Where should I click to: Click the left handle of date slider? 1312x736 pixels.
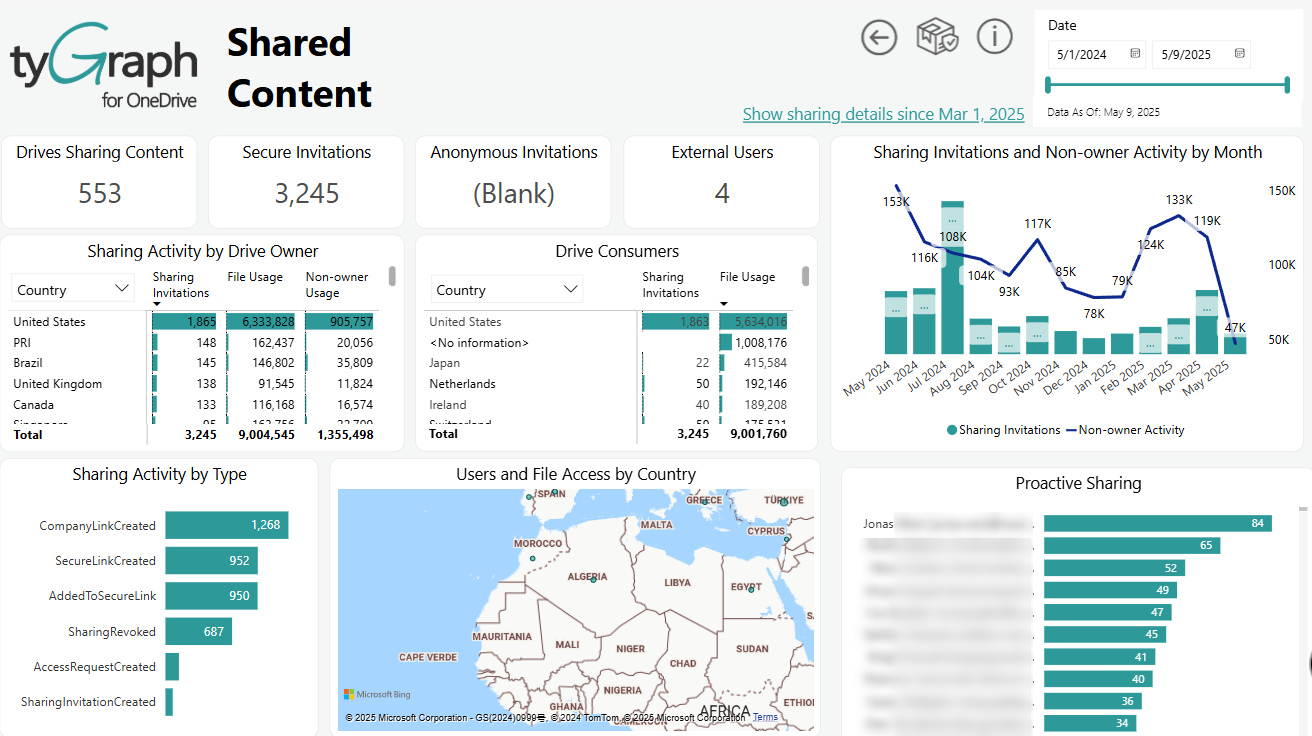click(1048, 85)
